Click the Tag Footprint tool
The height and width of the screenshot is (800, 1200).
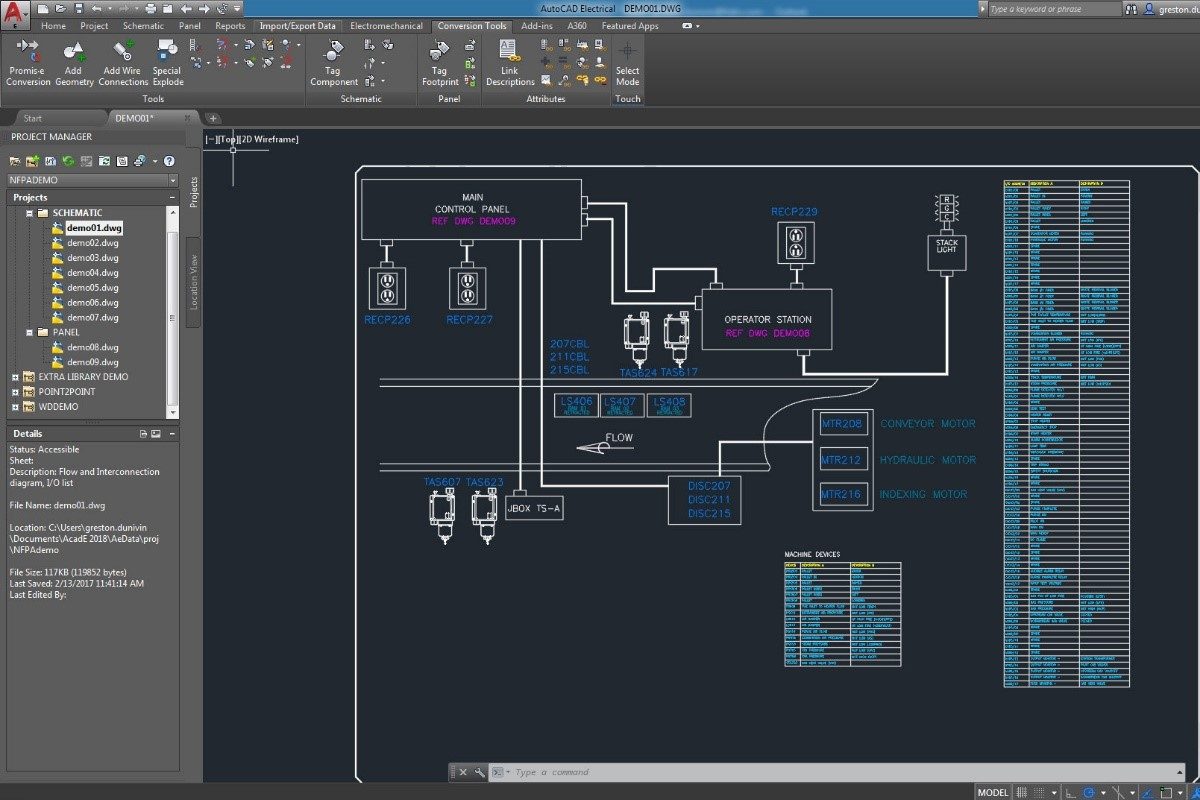[440, 60]
